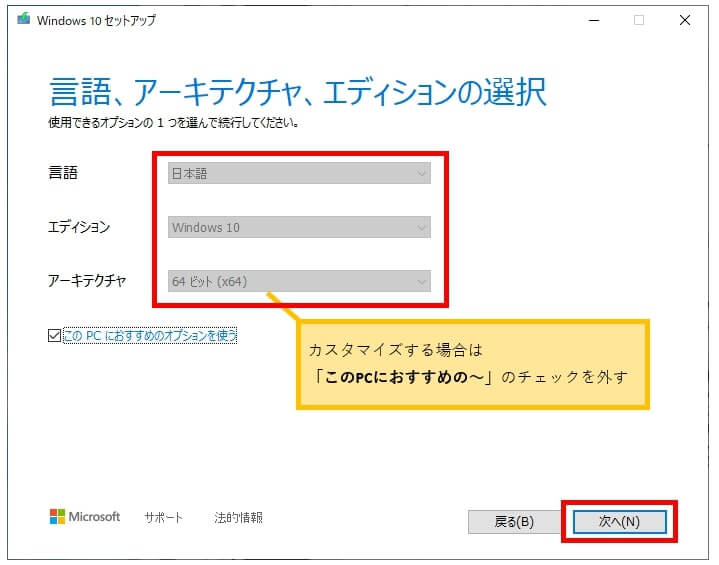Open the サポート link
This screenshot has width=719, height=565.
click(163, 518)
